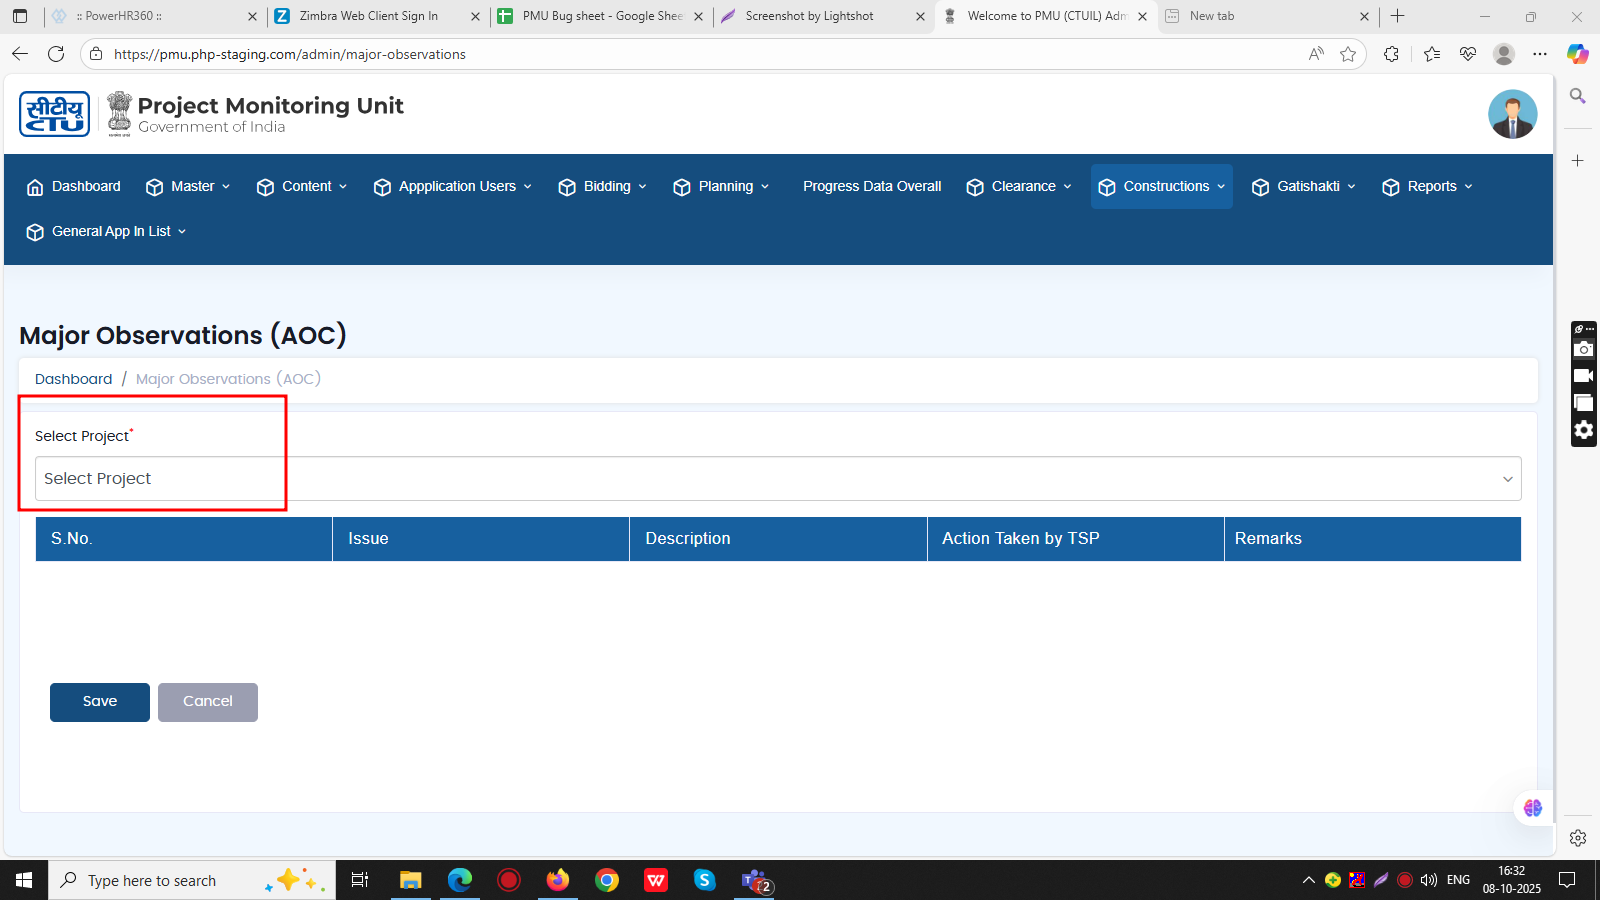
Task: Open the user profile avatar
Action: [x=1511, y=114]
